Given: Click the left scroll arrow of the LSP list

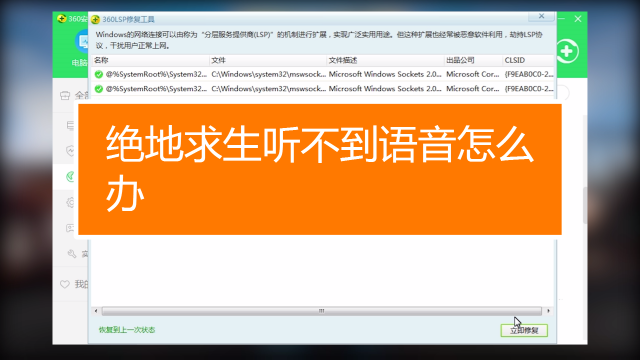Looking at the screenshot, I should tap(96, 311).
